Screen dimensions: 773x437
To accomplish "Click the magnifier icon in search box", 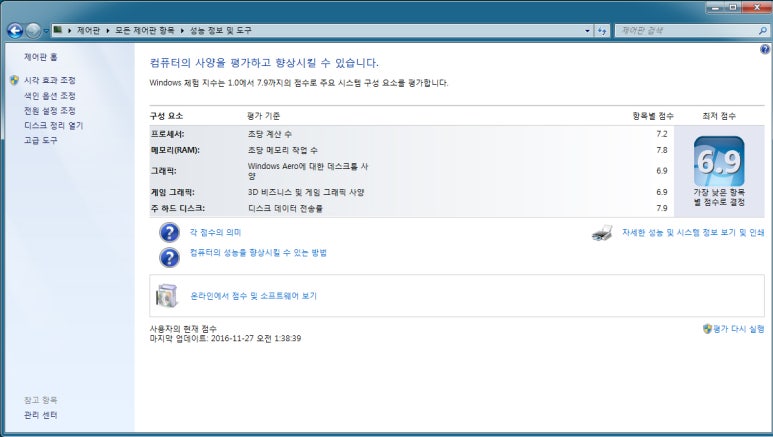I will click(x=763, y=31).
